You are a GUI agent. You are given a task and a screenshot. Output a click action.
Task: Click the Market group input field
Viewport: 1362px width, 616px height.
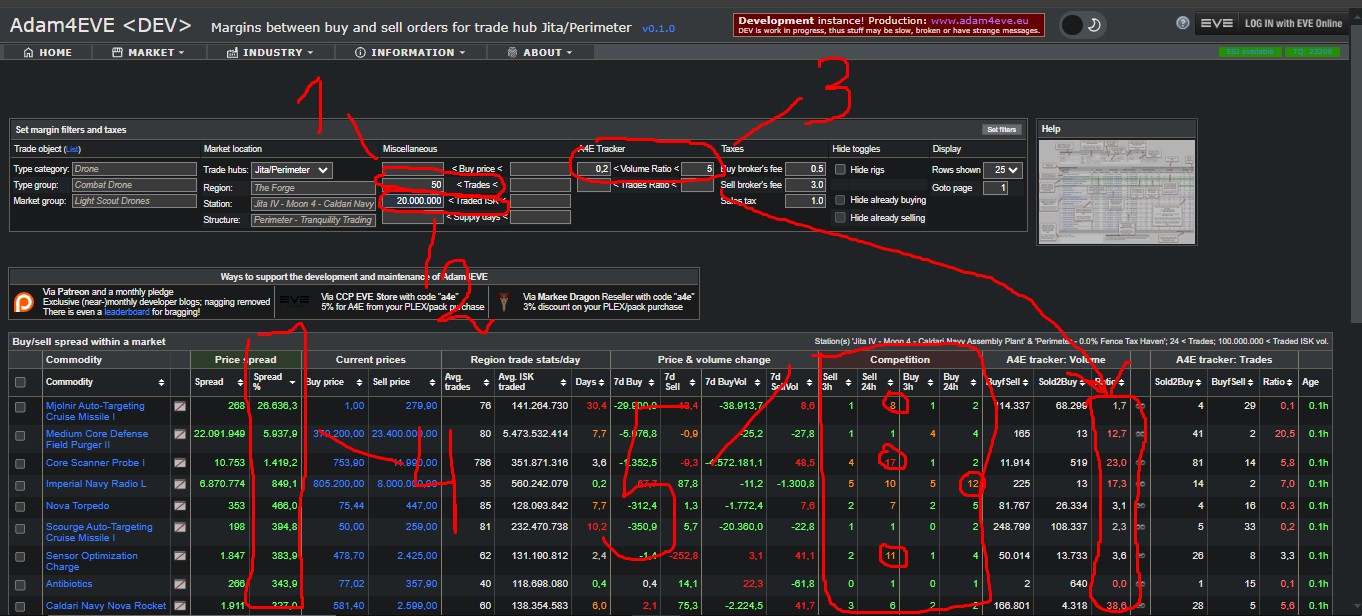(134, 201)
